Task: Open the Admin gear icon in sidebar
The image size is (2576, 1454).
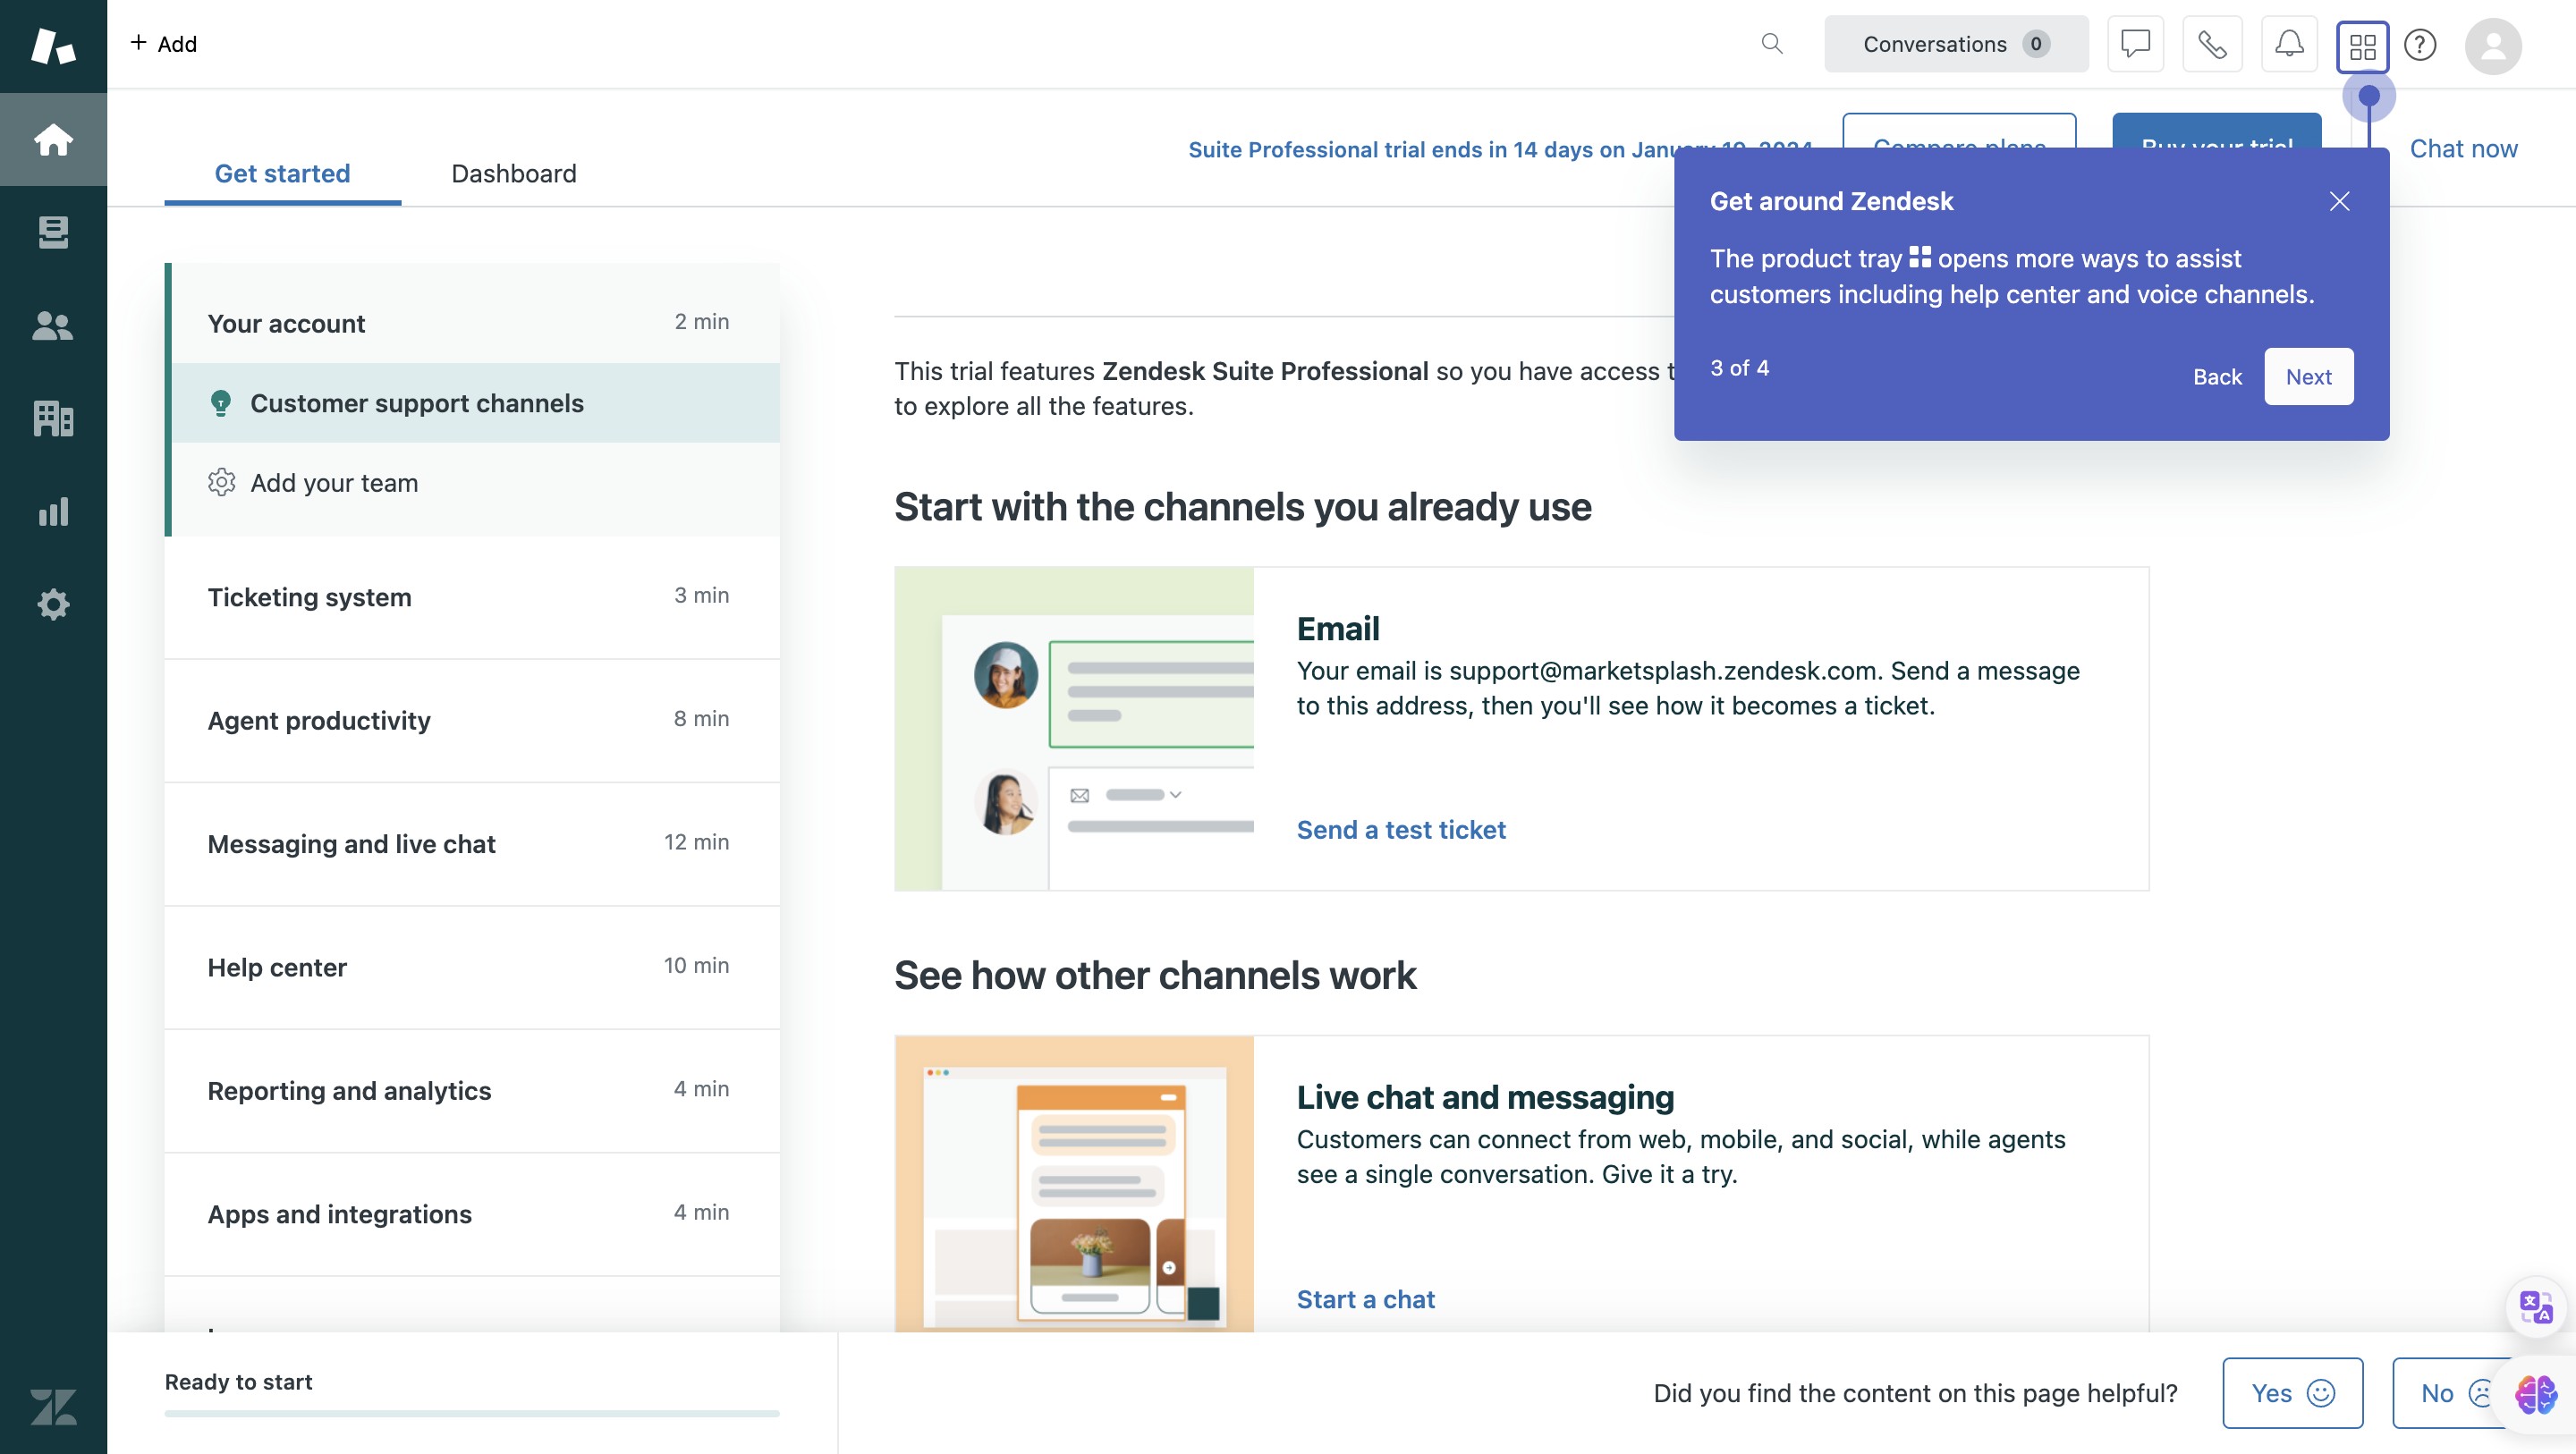Action: 53,604
